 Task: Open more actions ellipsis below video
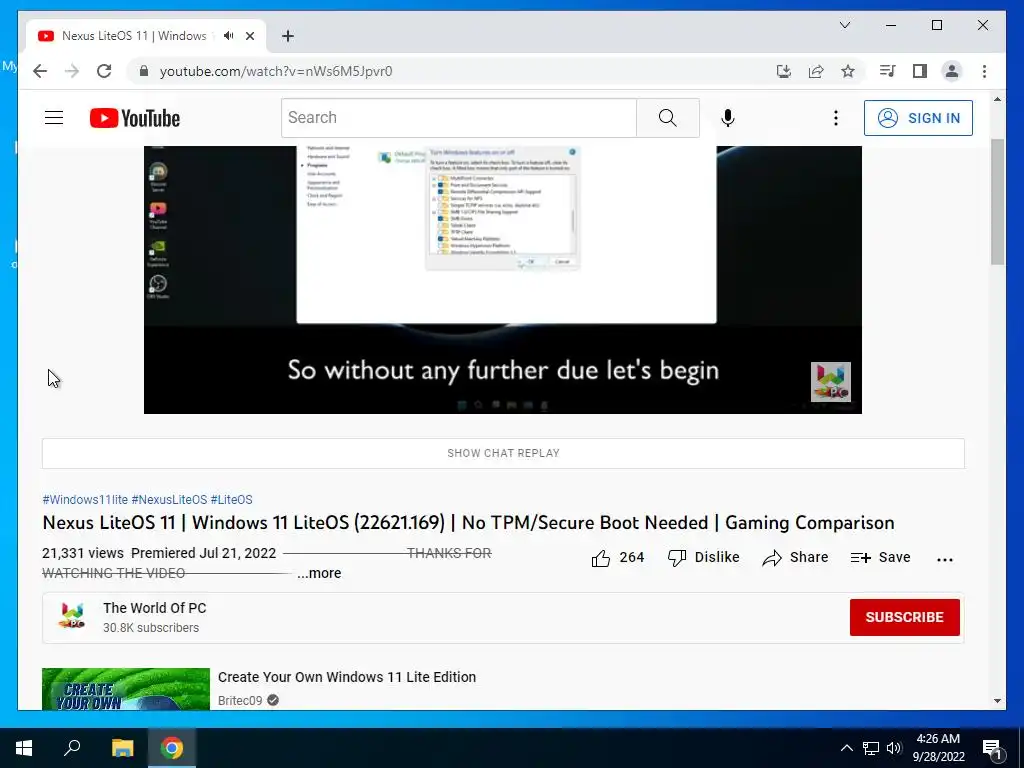point(944,559)
